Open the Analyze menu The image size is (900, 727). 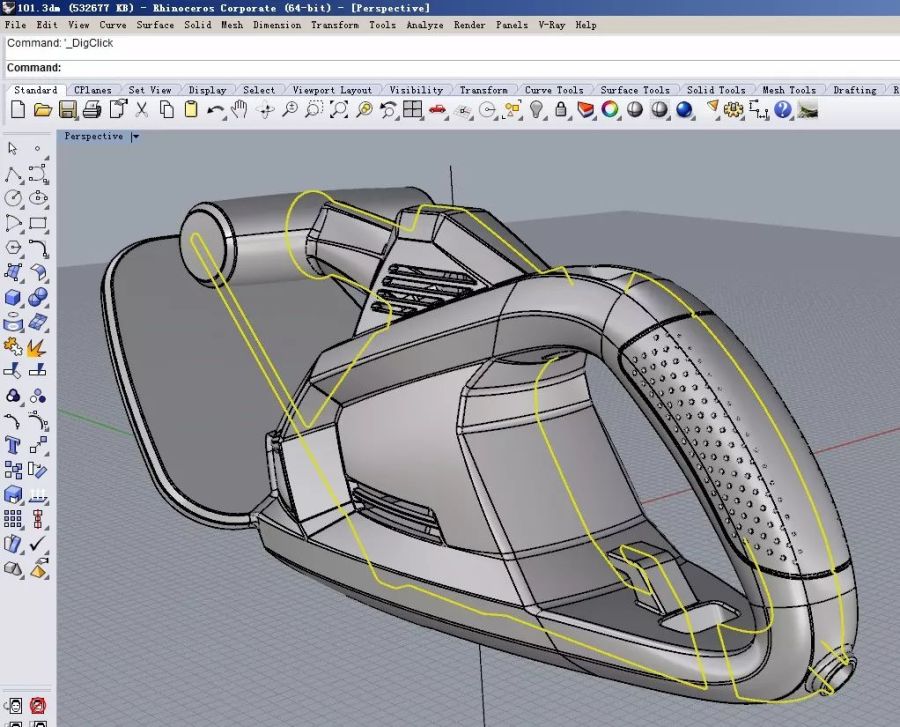[425, 25]
